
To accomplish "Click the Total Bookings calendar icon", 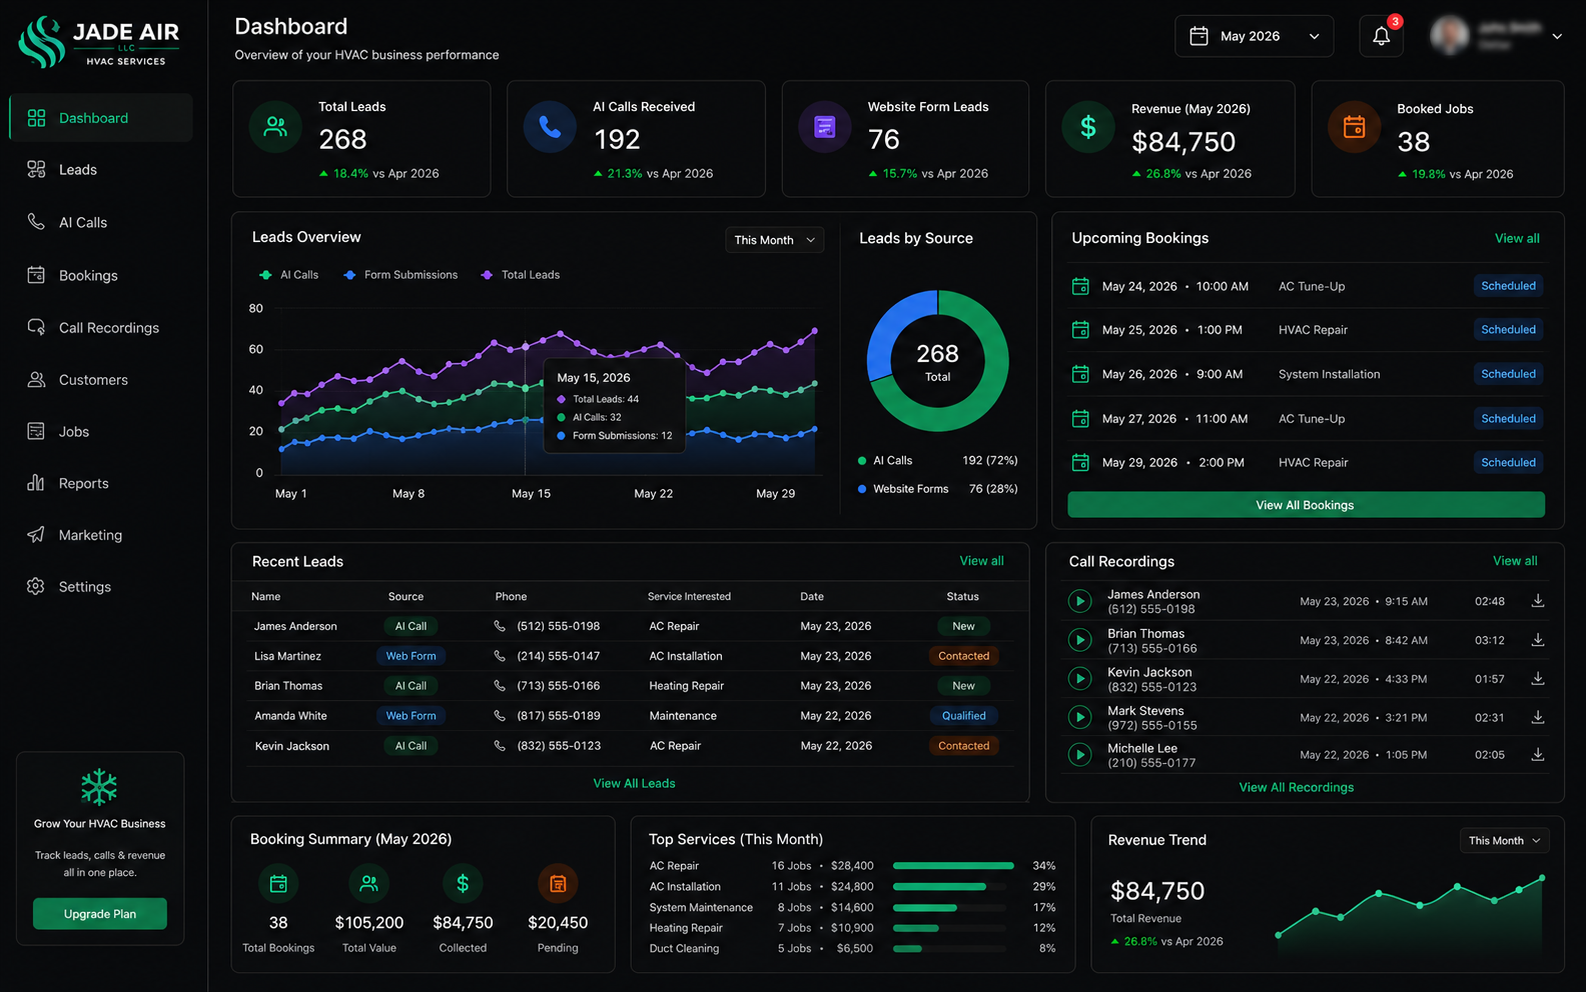I will point(278,883).
